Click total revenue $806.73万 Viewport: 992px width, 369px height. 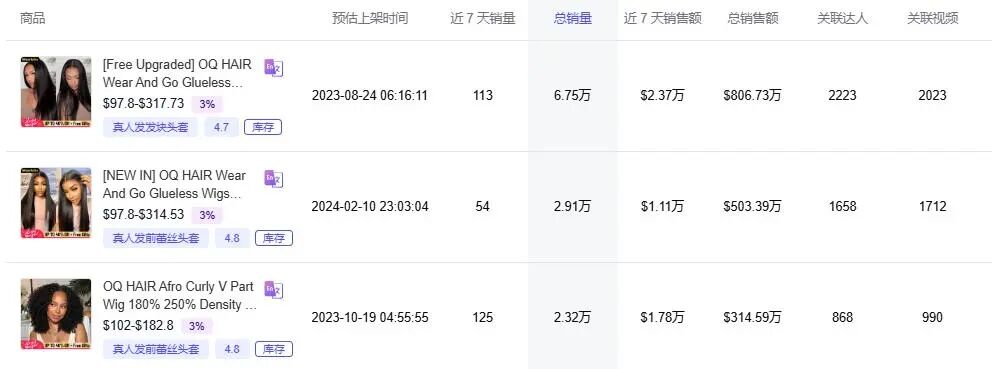[x=753, y=96]
